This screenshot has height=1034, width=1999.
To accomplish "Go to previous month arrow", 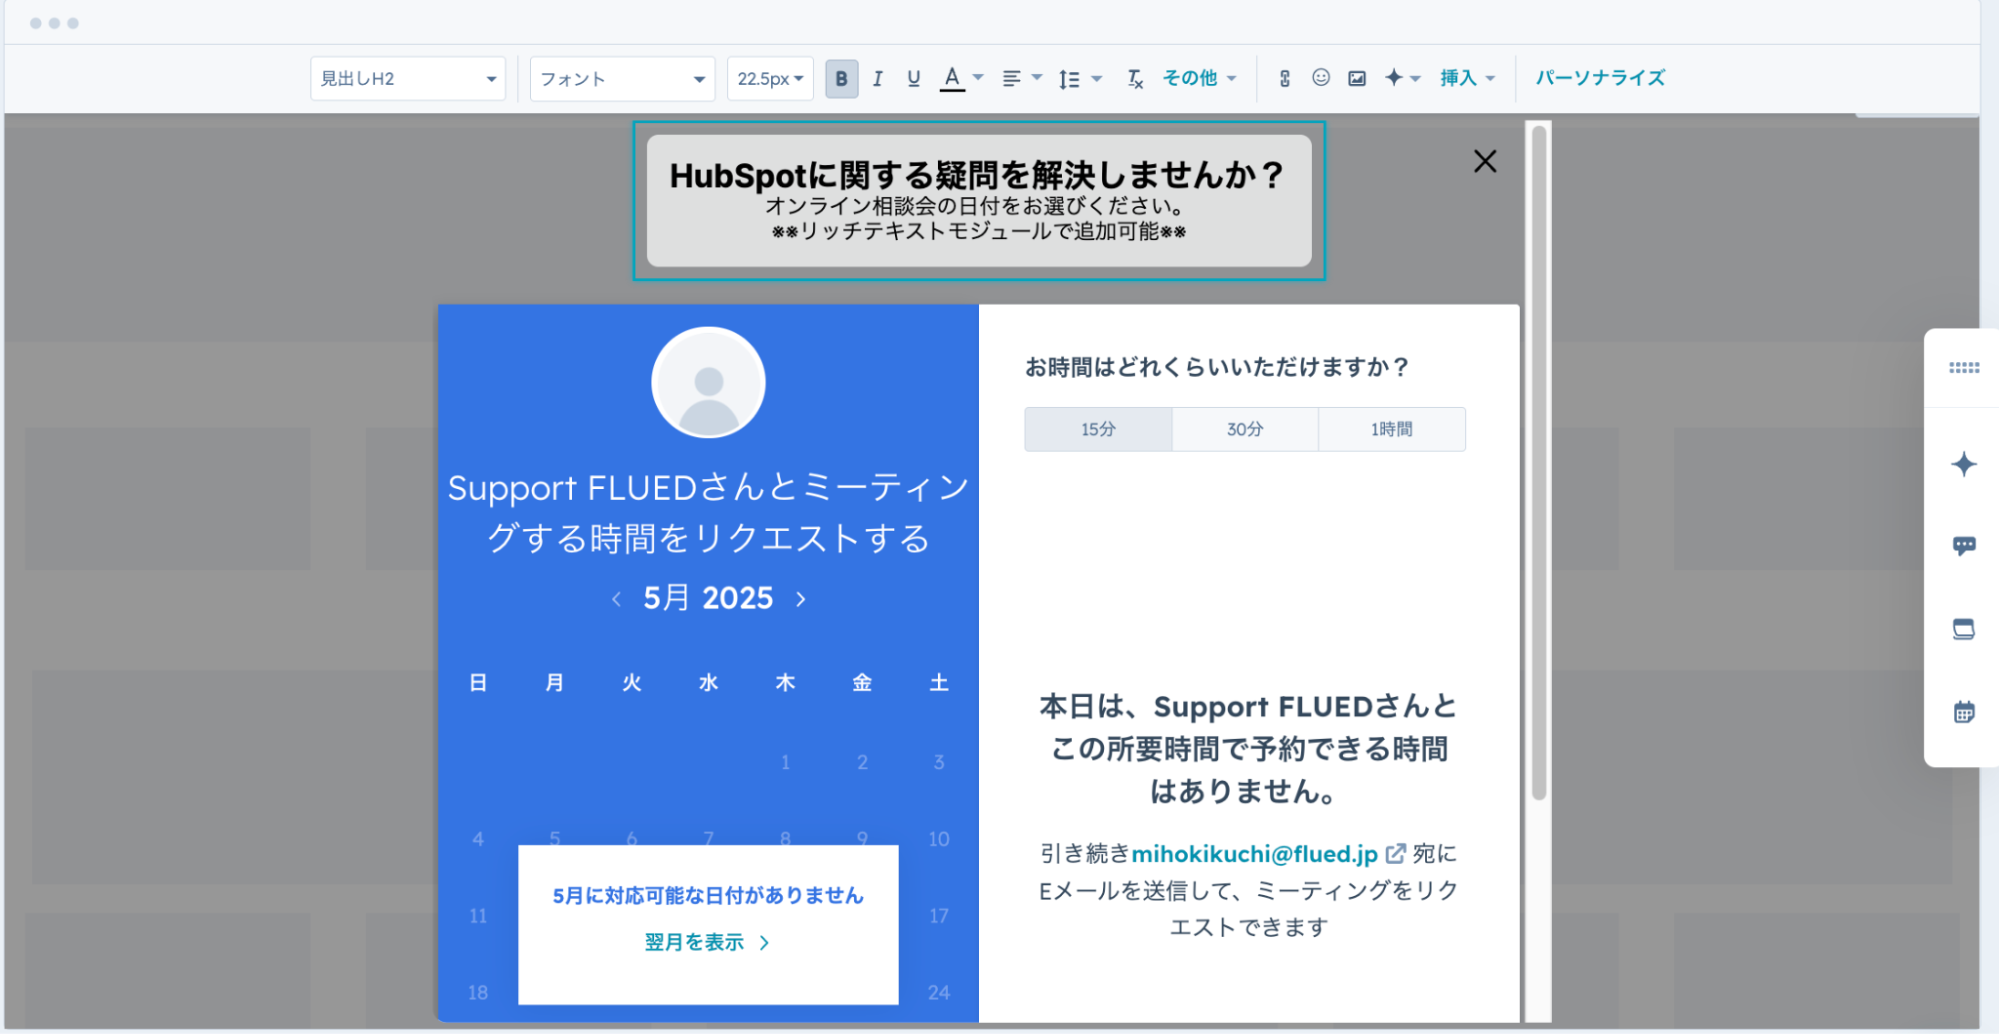I will click(616, 599).
